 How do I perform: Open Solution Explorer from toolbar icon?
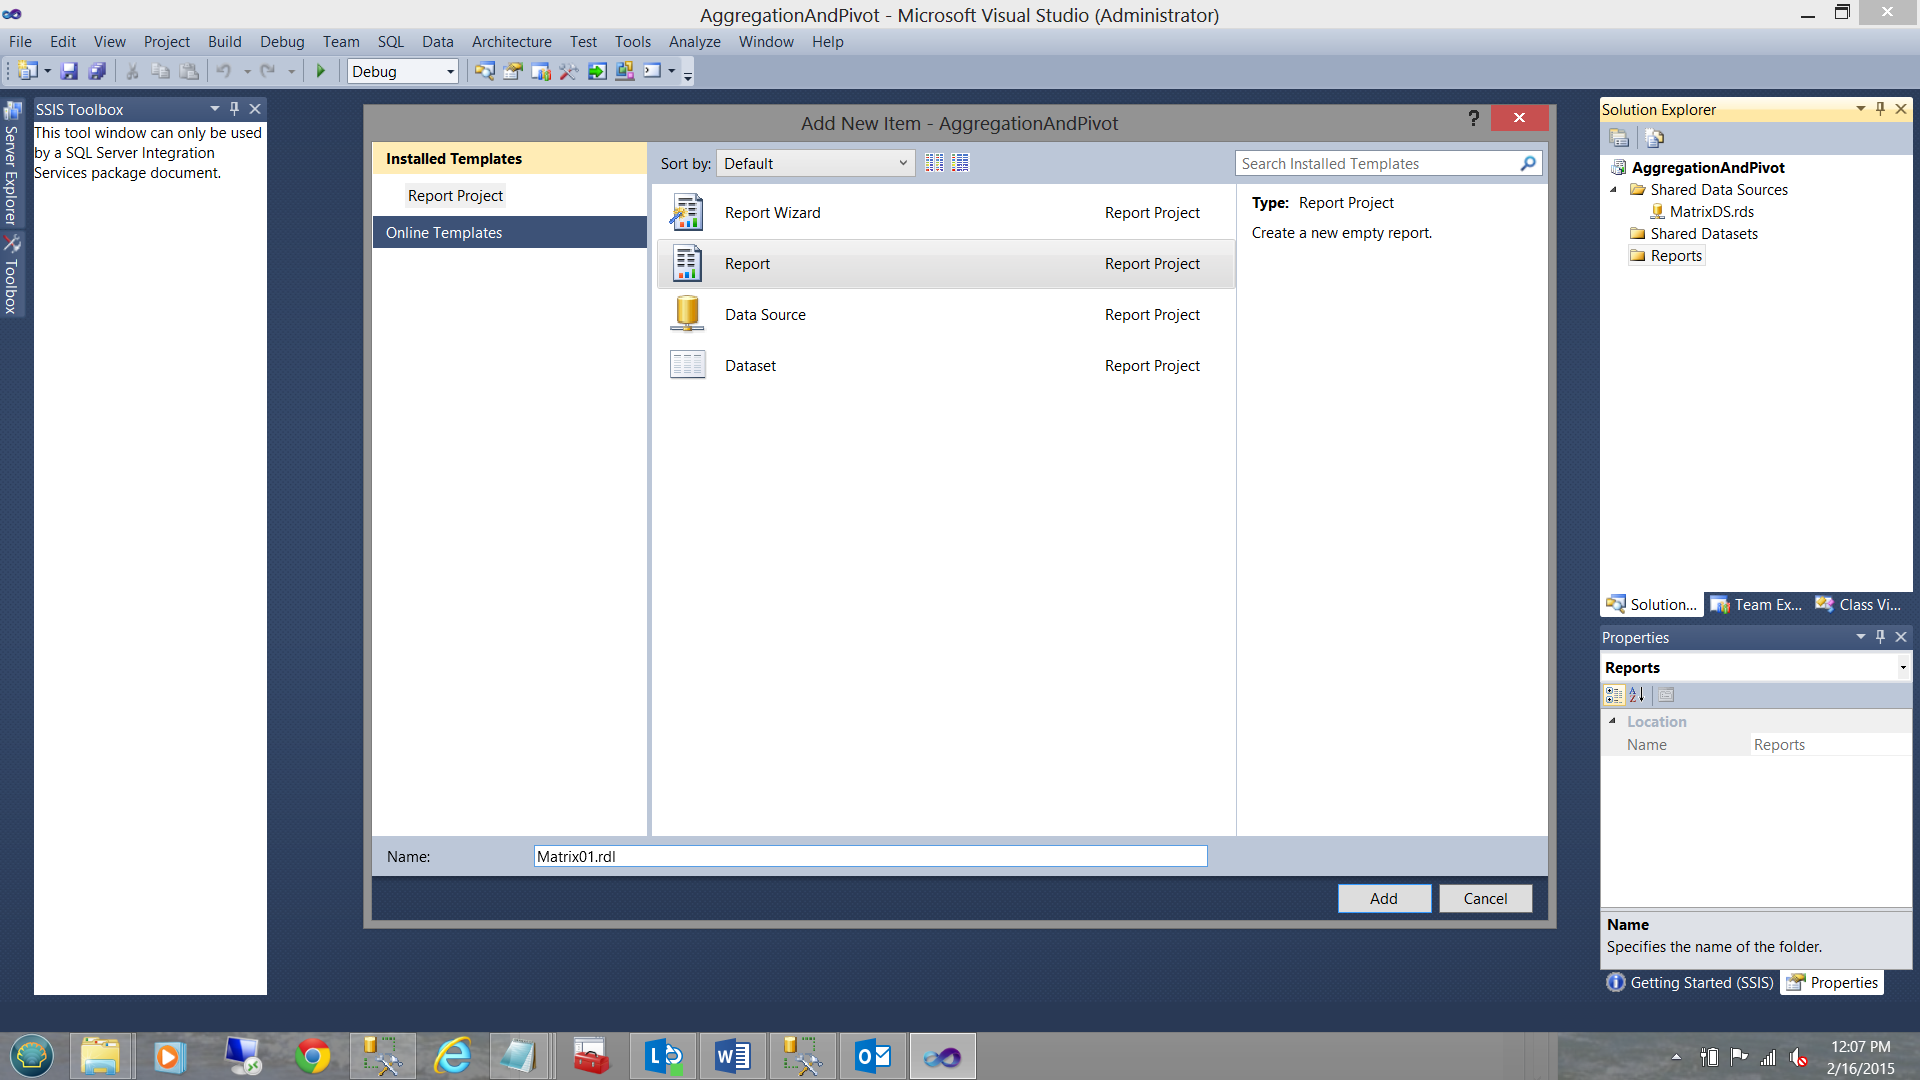(x=484, y=71)
